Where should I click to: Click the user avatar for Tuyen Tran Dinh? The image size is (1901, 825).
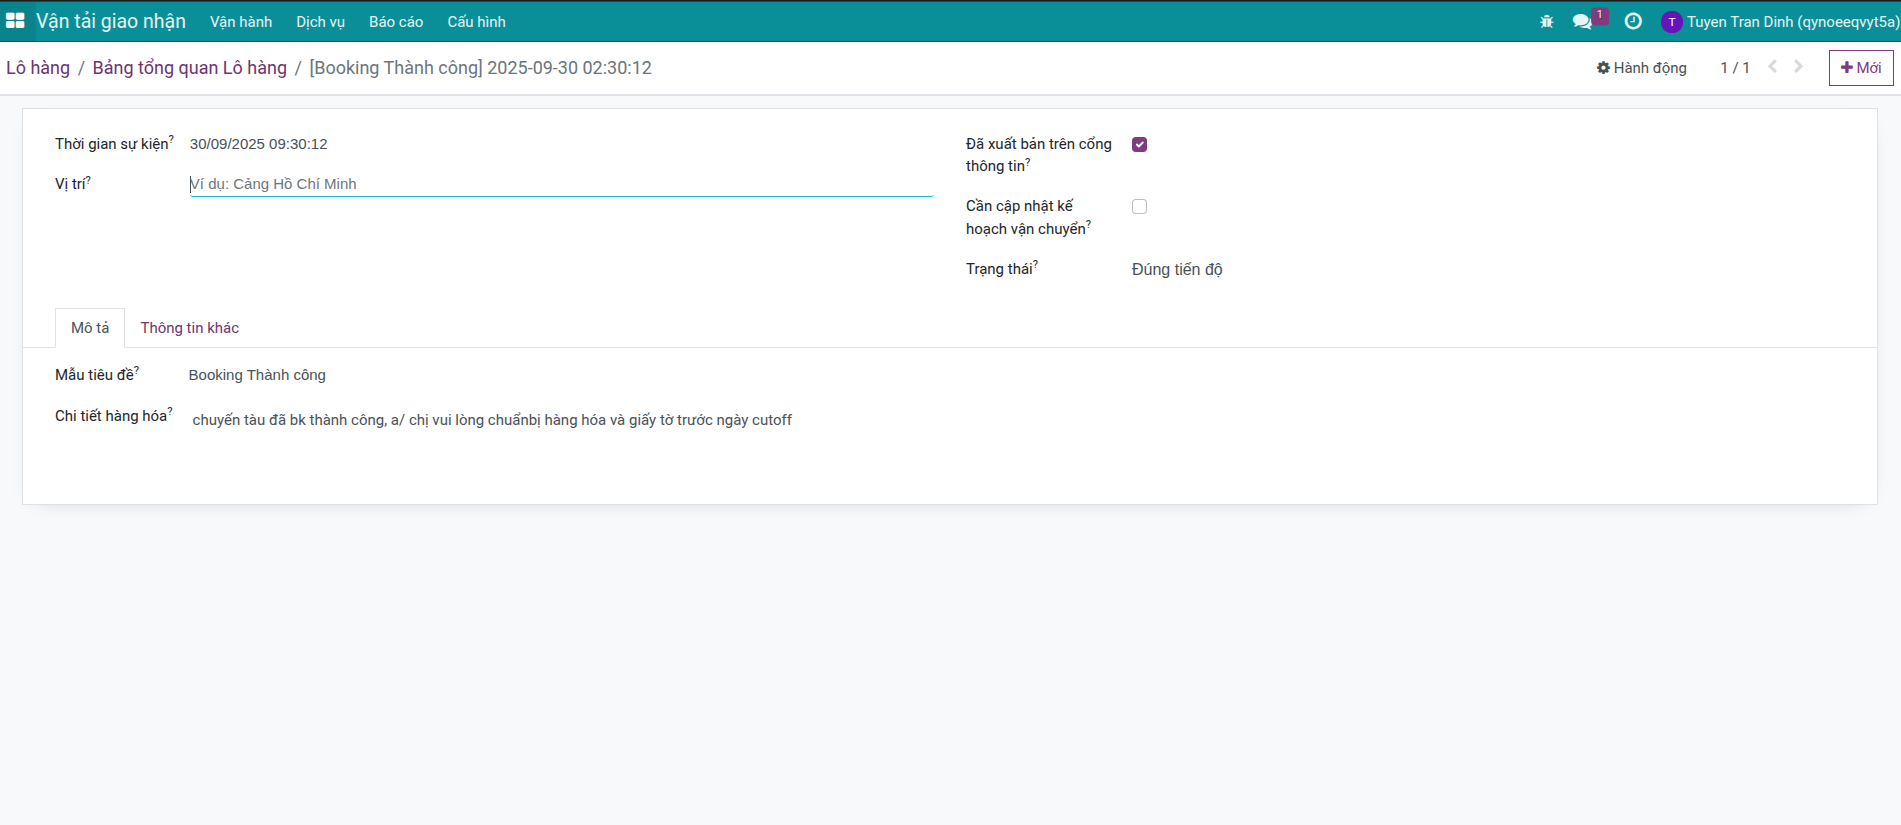[x=1671, y=22]
